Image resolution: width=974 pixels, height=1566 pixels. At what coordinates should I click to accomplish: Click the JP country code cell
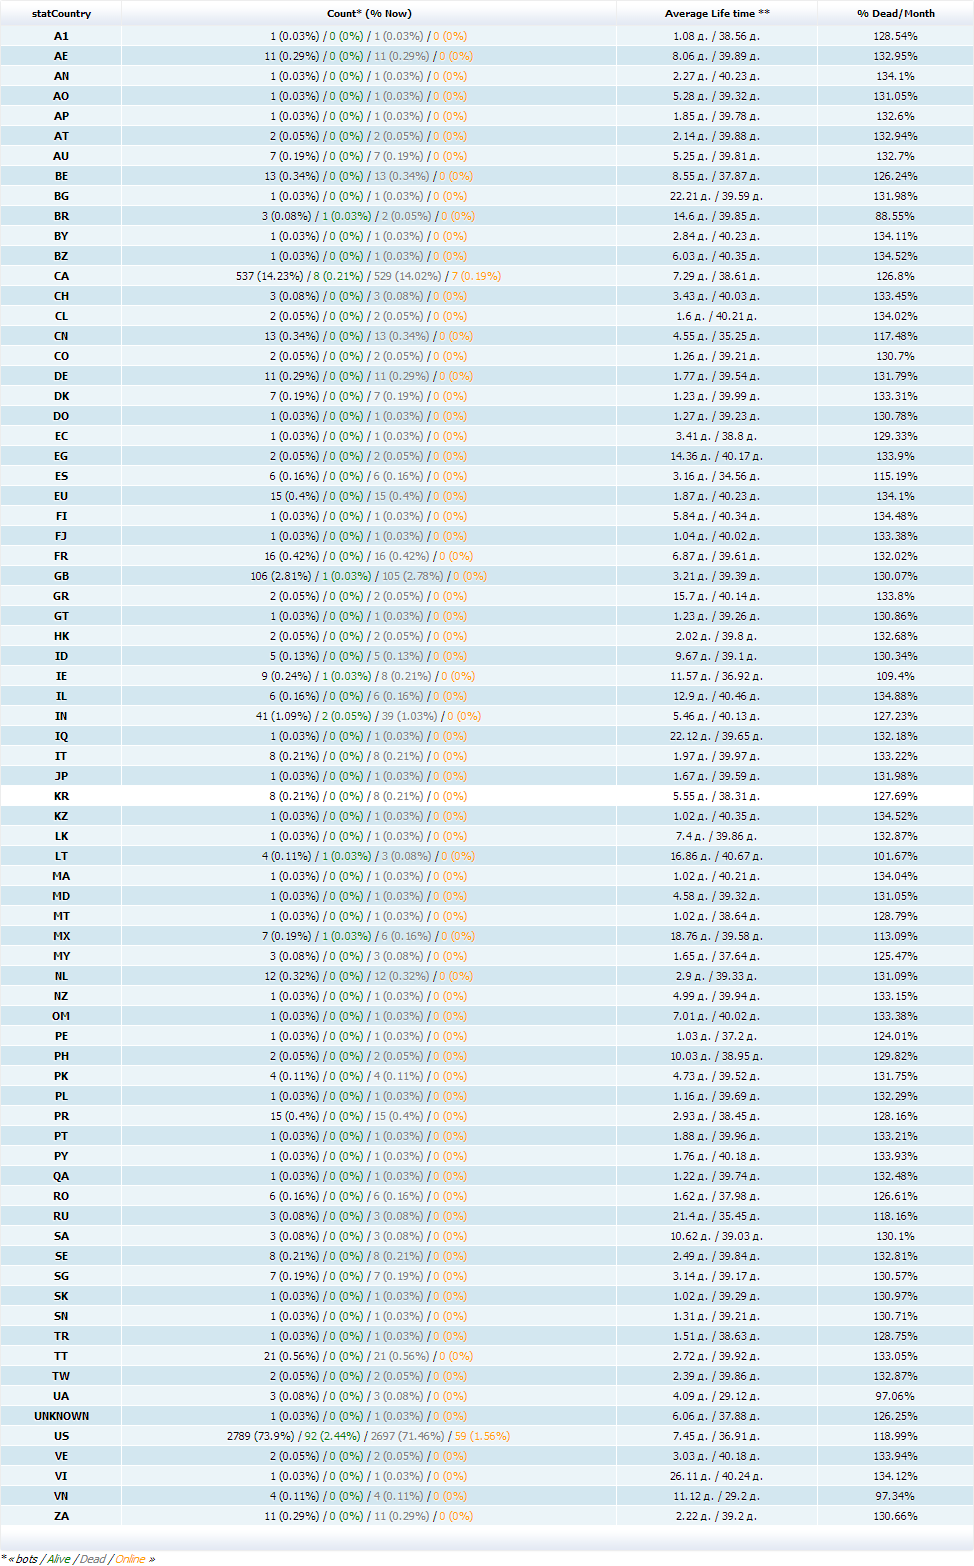61,776
